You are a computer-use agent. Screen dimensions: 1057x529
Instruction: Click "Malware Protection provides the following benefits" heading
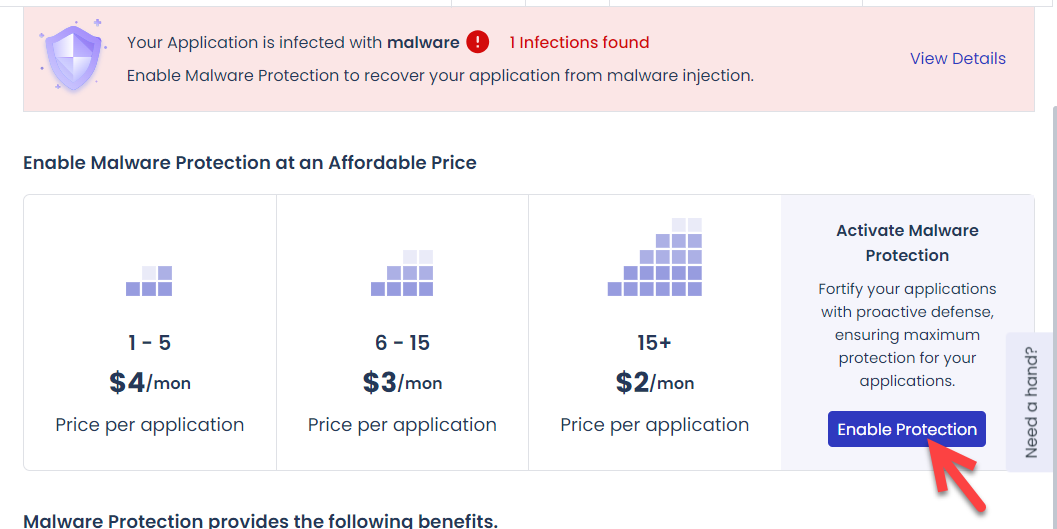click(260, 520)
